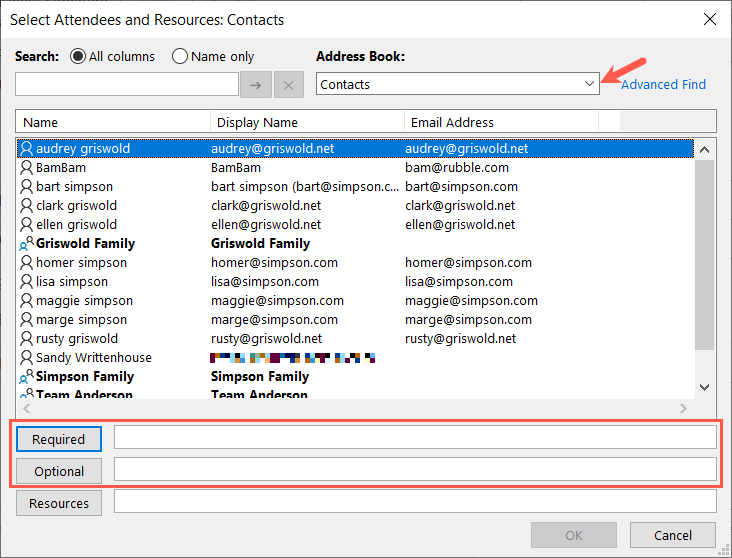Screen dimensions: 732x558
Task: Click the Griswold Family group icon
Action: pyautogui.click(x=26, y=243)
